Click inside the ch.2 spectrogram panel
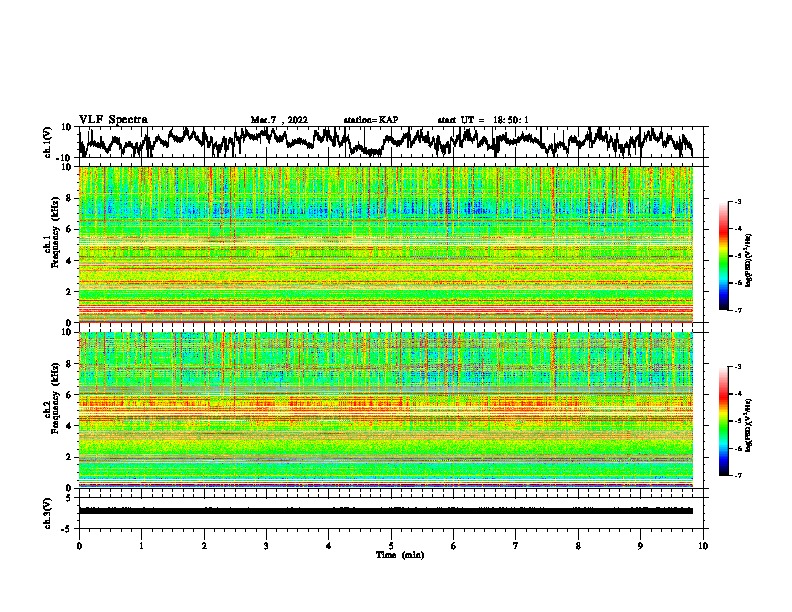792x612 pixels. pos(385,410)
